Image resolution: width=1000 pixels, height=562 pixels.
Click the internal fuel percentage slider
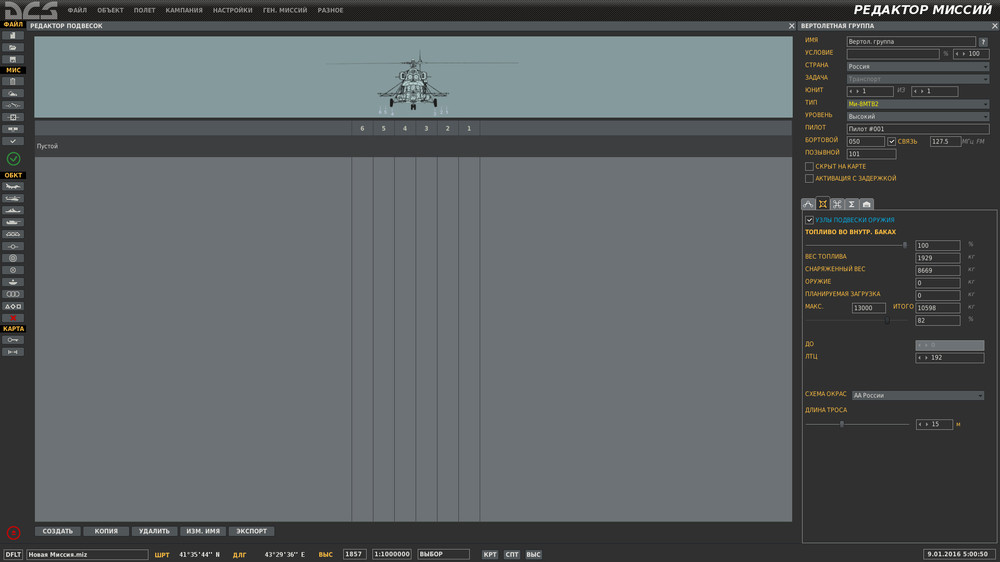tap(856, 245)
